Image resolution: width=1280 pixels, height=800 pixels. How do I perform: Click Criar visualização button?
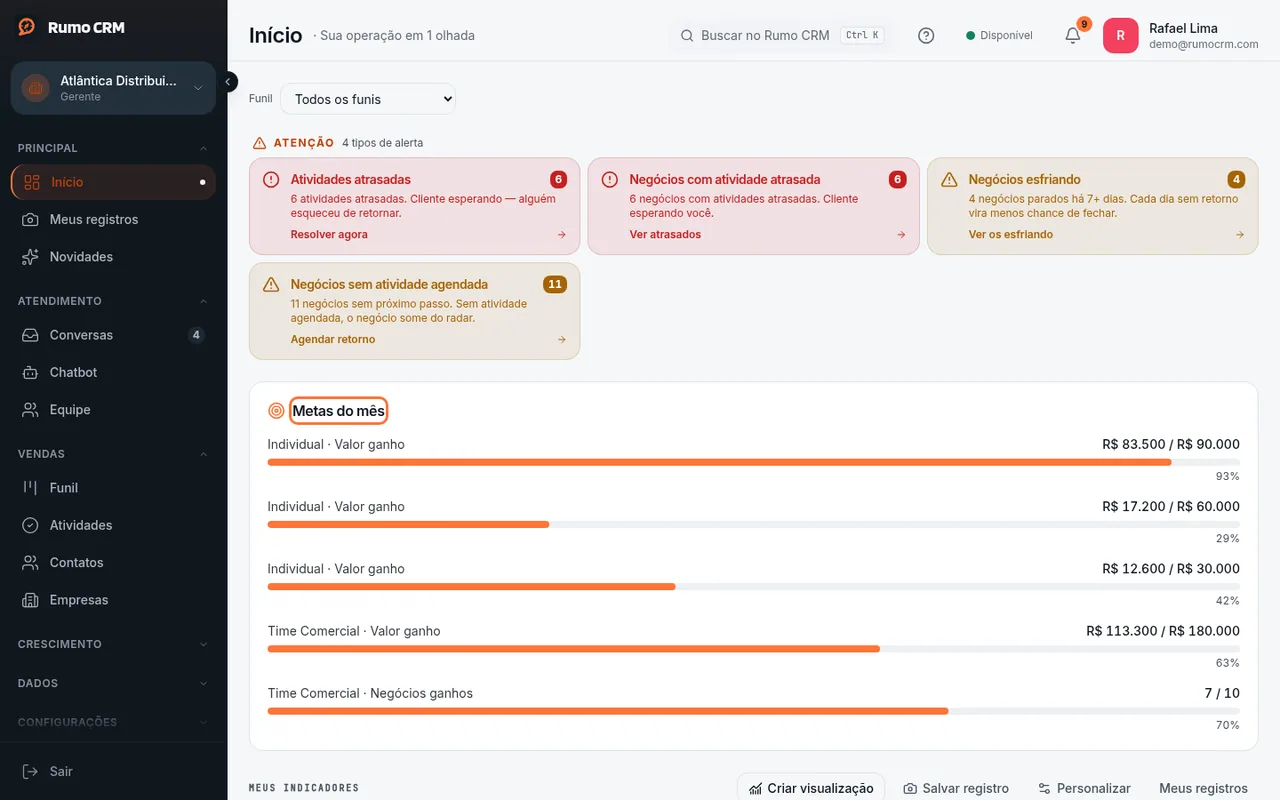coord(811,788)
